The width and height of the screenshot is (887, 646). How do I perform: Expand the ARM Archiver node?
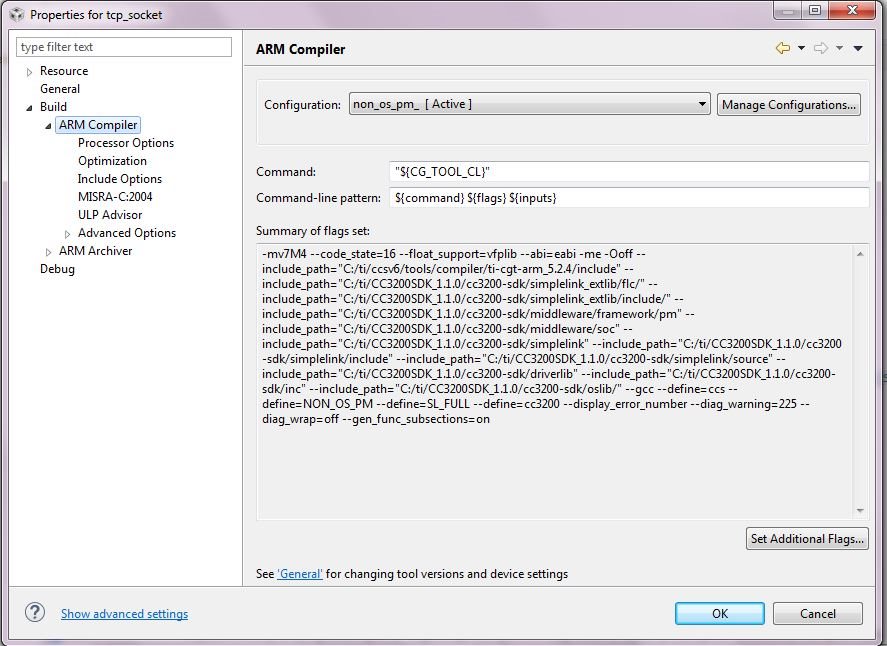48,252
